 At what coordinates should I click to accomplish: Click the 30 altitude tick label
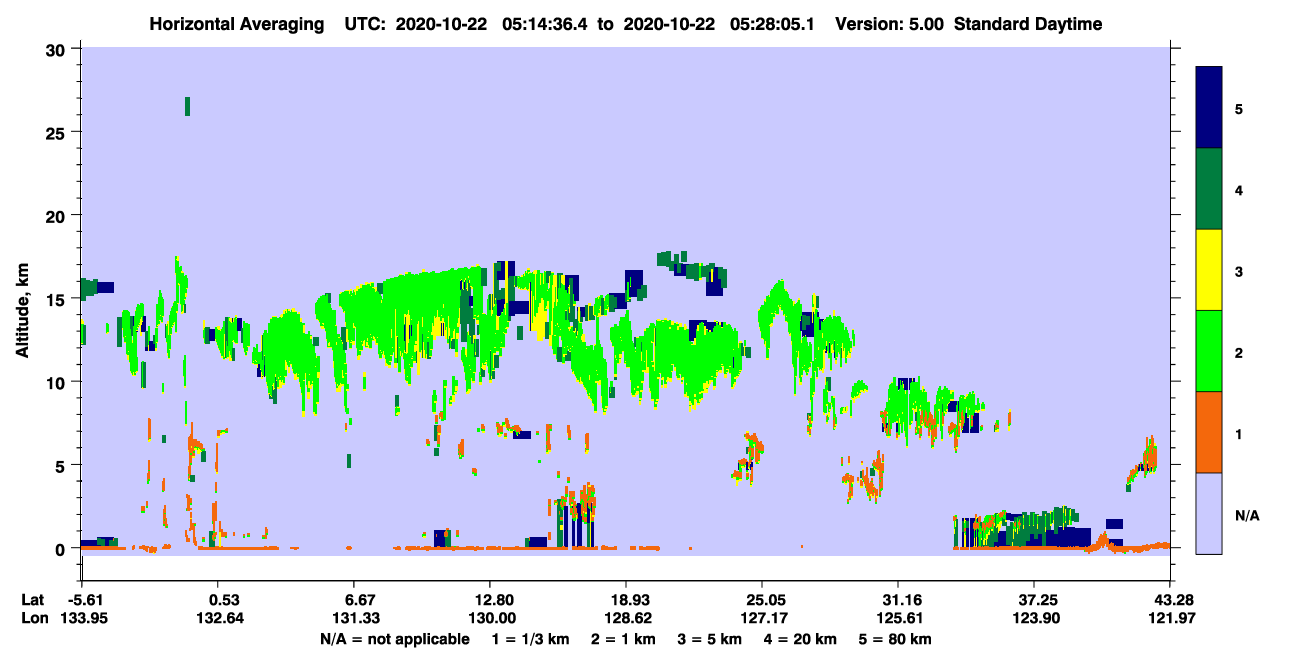click(59, 49)
